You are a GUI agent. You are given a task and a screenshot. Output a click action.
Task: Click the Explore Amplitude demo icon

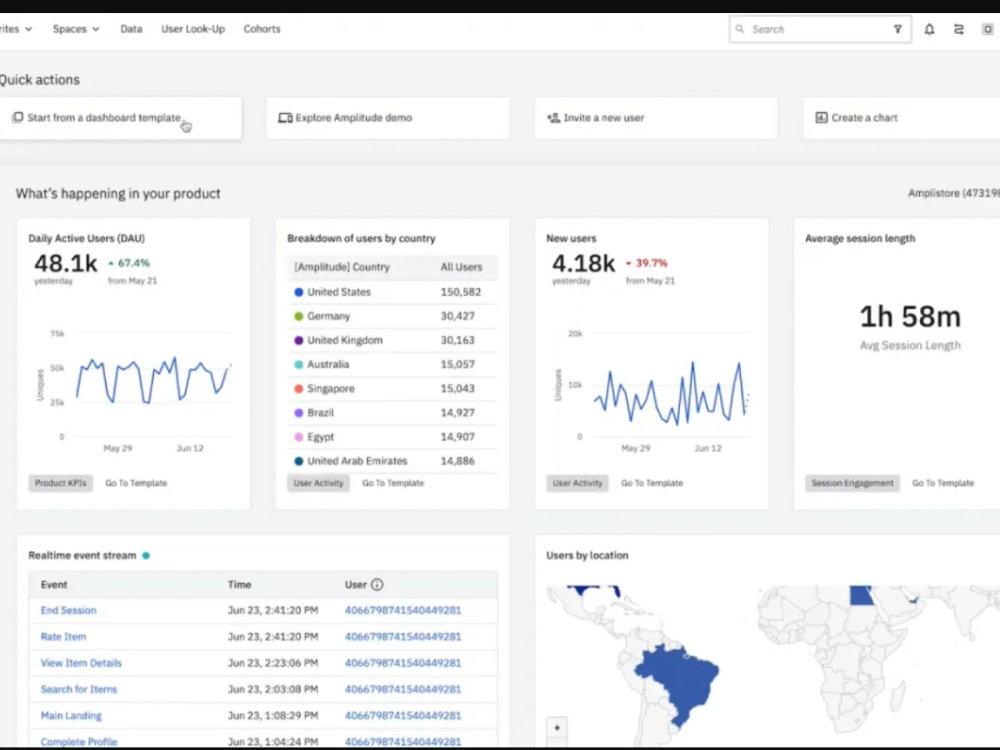(283, 117)
